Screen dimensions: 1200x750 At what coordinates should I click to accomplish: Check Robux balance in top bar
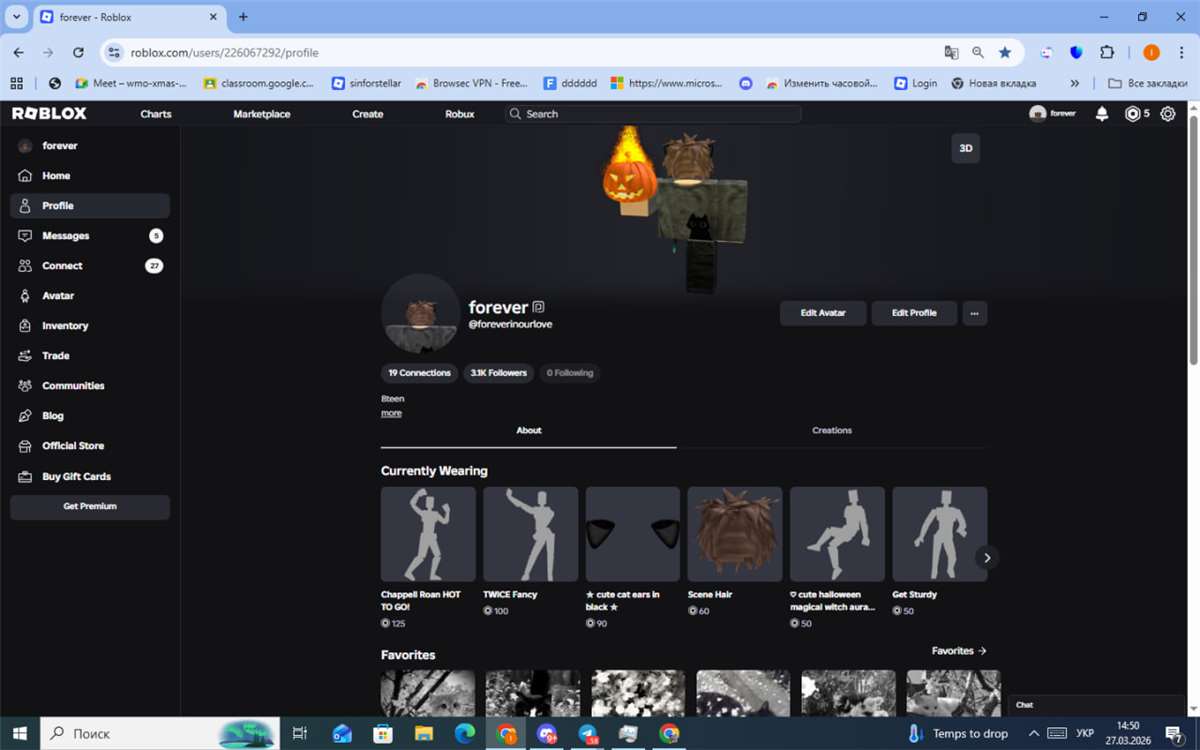pos(1137,114)
